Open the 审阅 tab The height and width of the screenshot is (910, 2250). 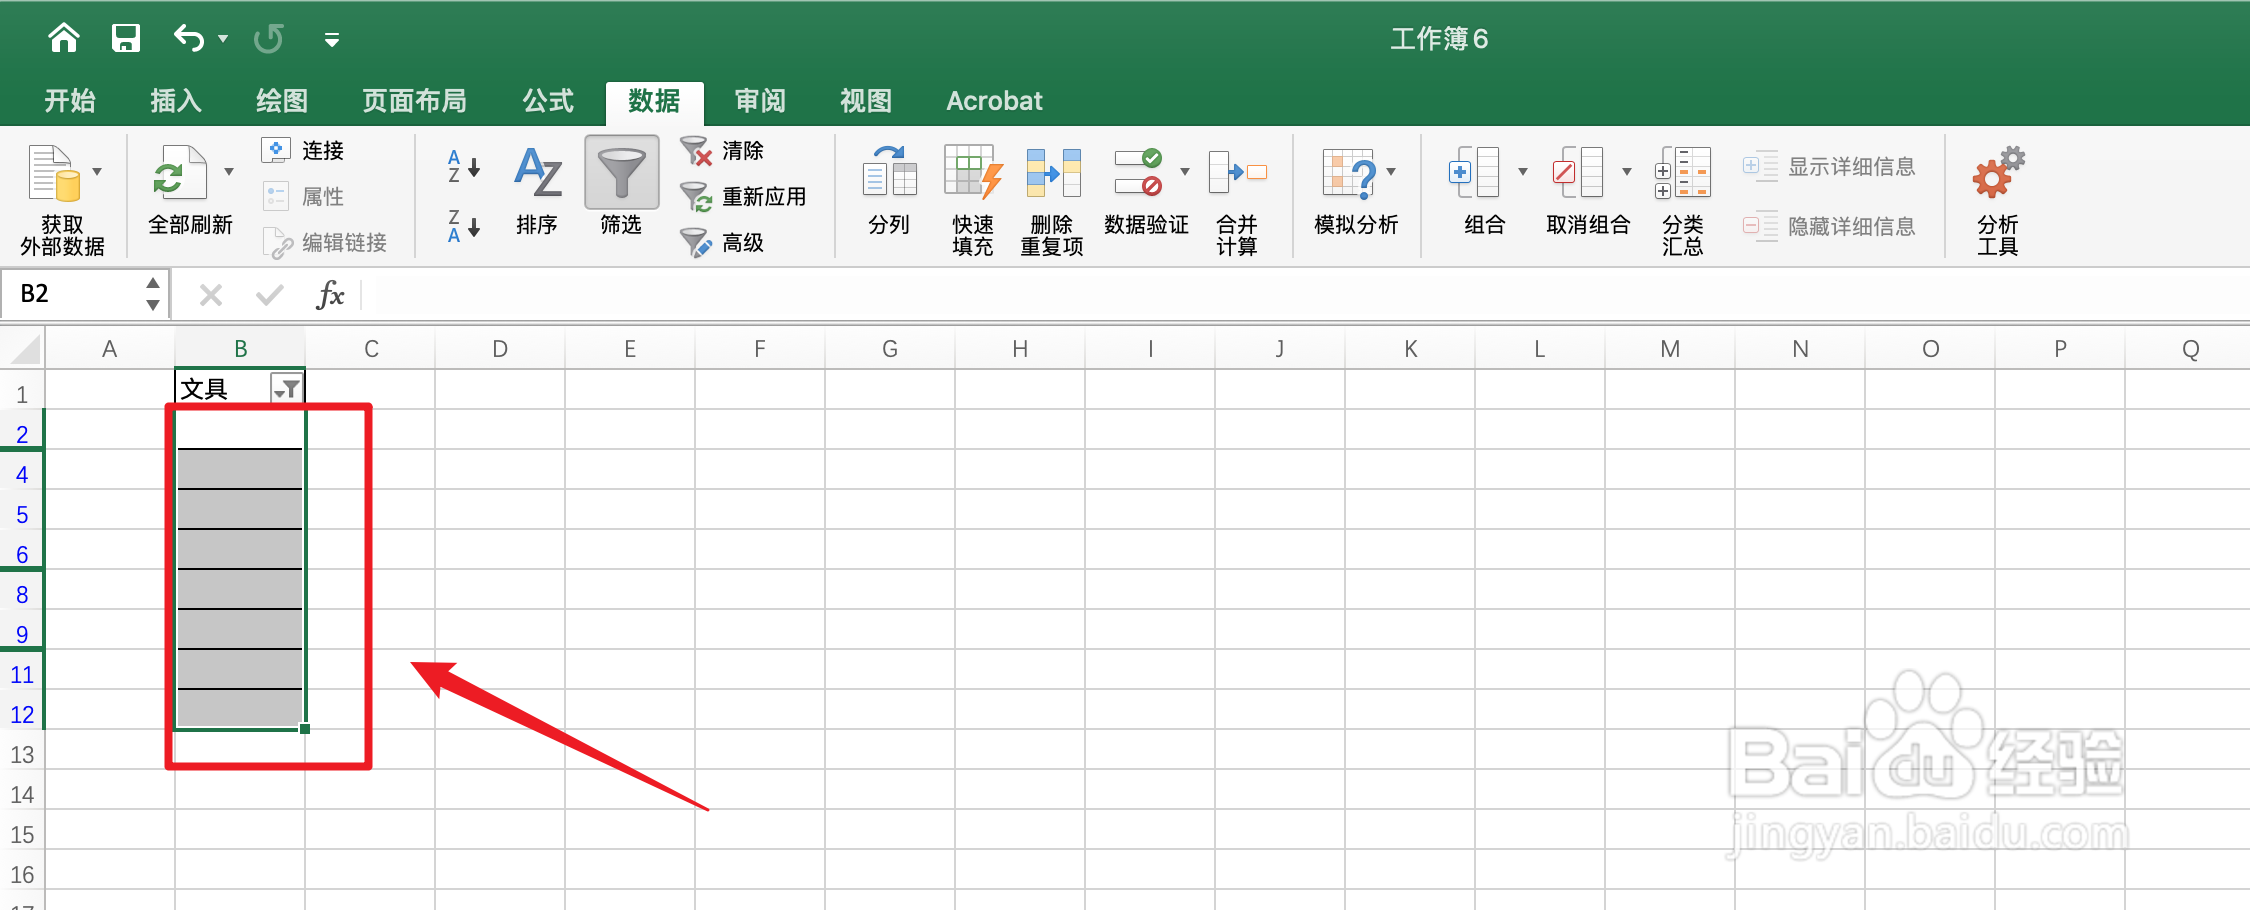click(x=760, y=101)
